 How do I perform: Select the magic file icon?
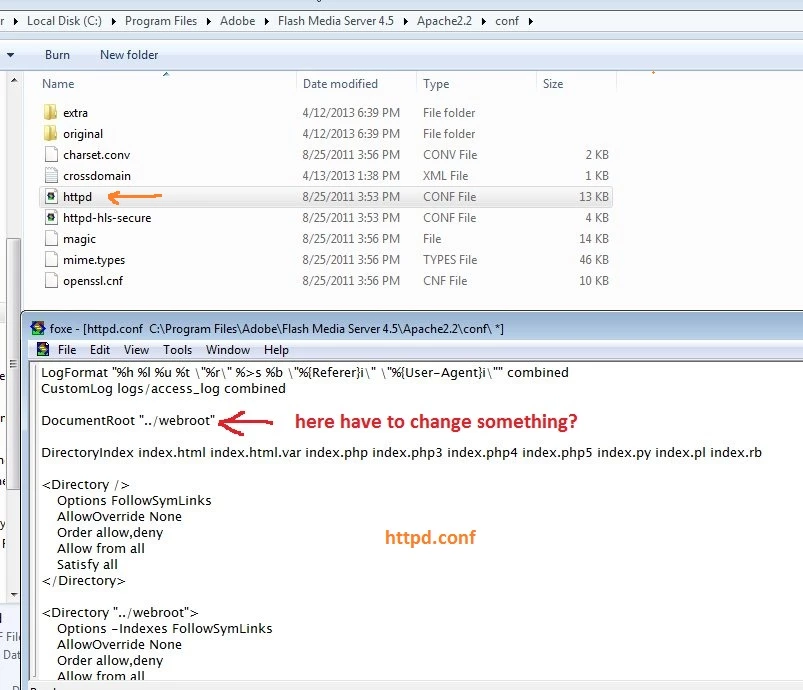tap(51, 238)
